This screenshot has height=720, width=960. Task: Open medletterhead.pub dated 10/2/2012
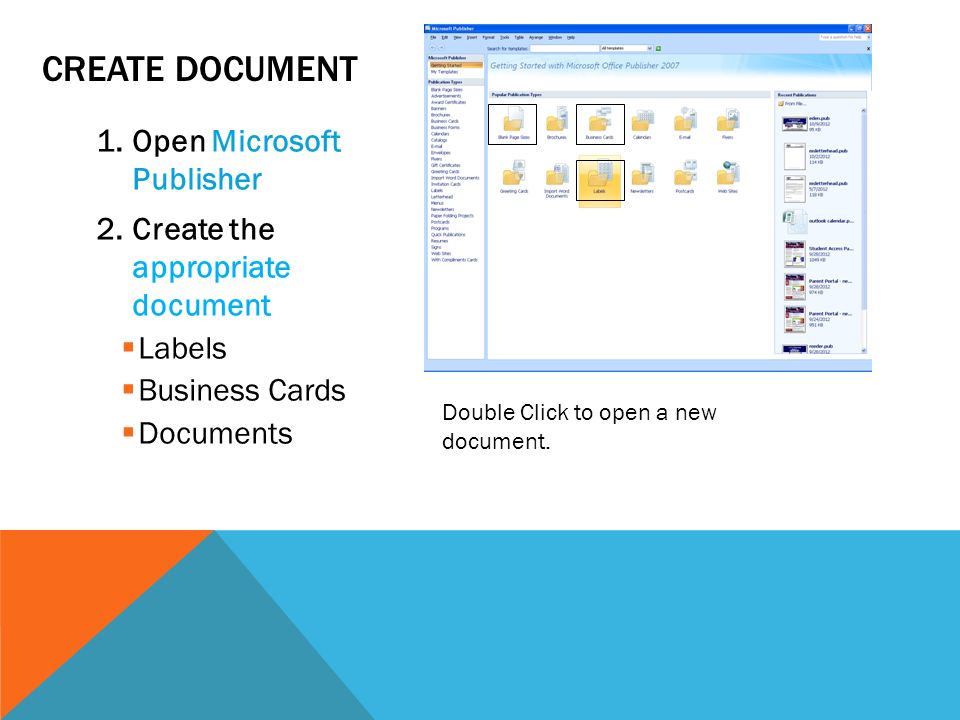tap(795, 156)
